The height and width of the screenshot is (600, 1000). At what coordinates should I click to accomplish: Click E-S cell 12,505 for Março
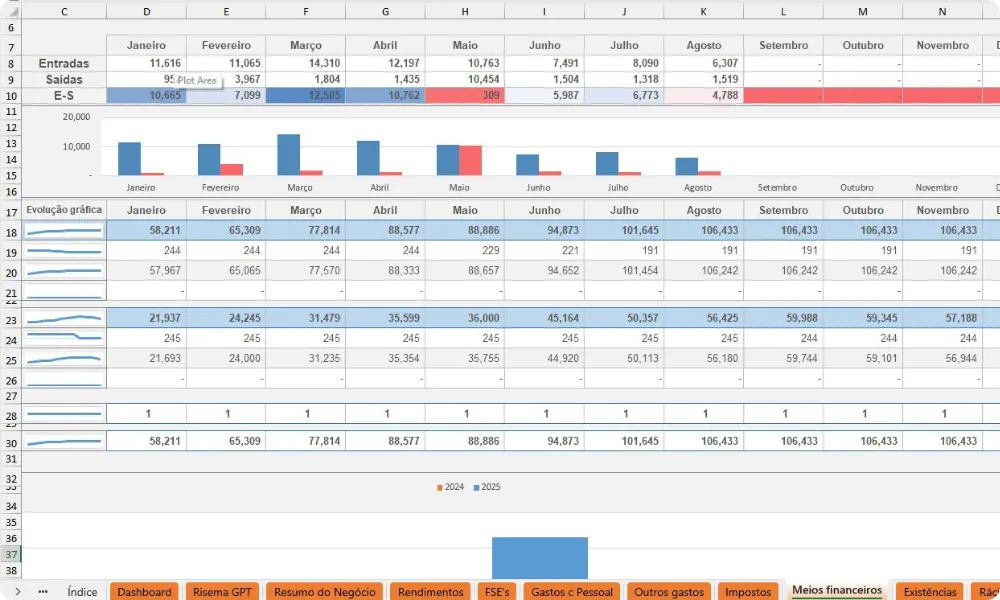(305, 95)
